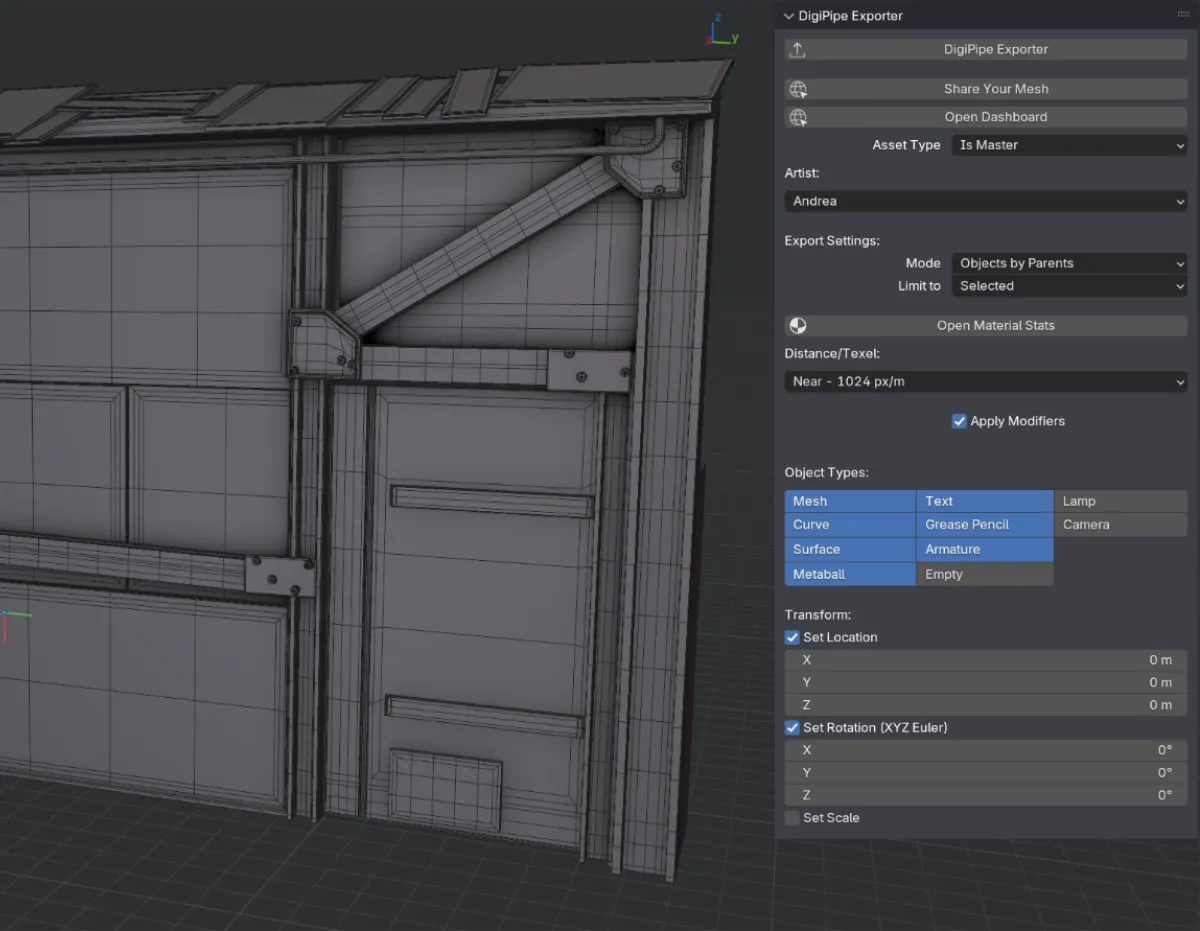
Task: Open the Limit to dropdown showing Selected
Action: tap(1069, 286)
